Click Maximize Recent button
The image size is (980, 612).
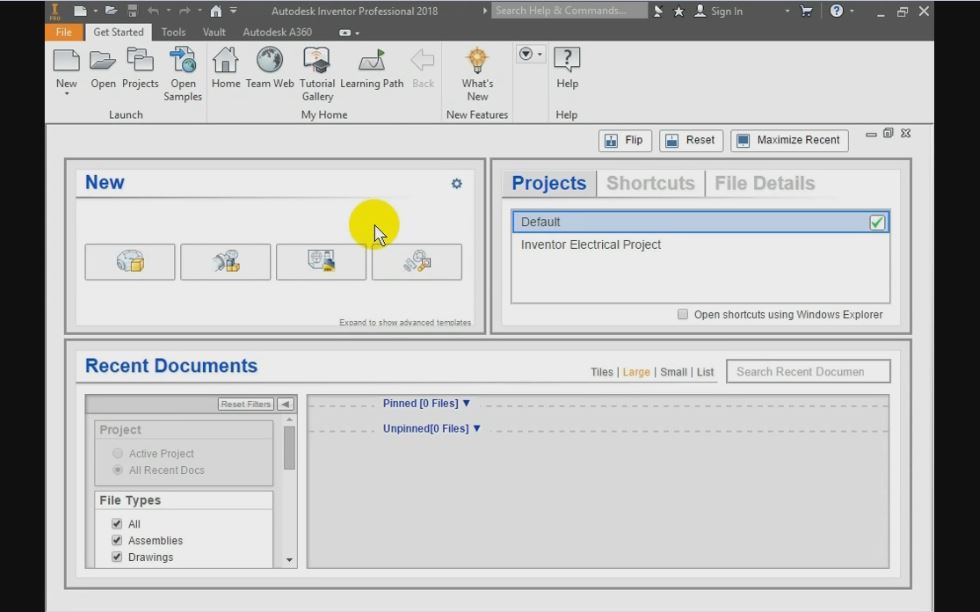pos(789,140)
